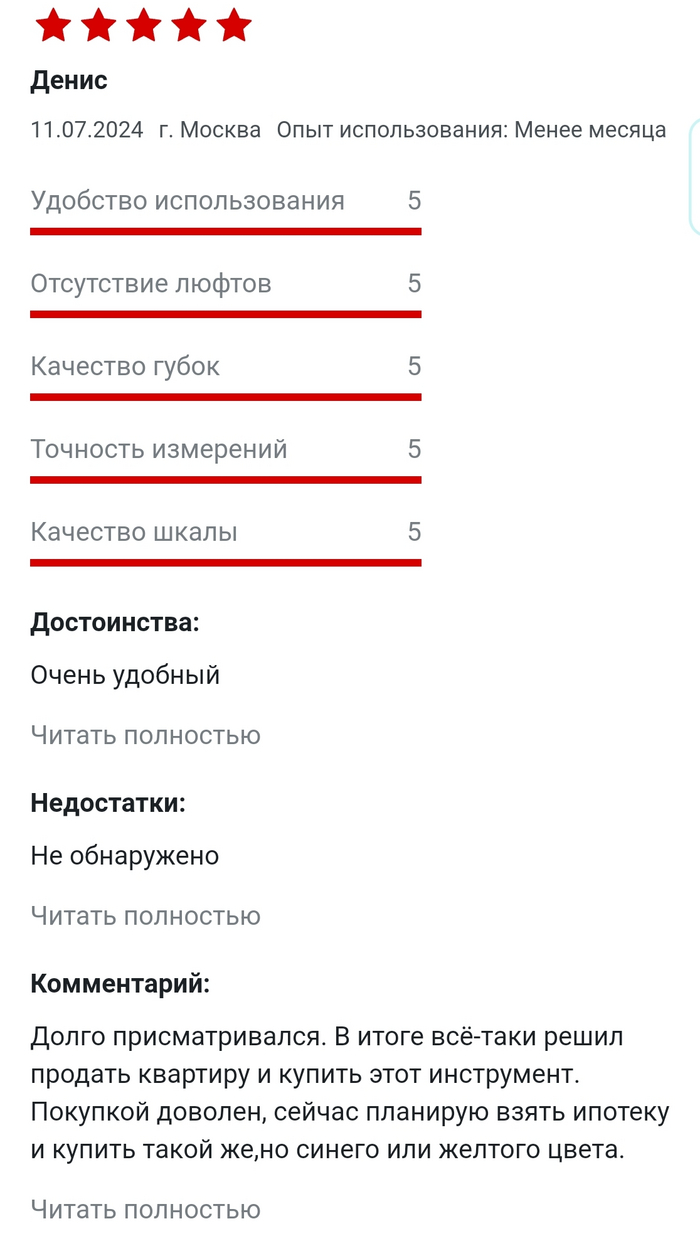Image resolution: width=700 pixels, height=1236 pixels.
Task: Click the red bar under "Отсутствие люфтов"
Action: click(x=225, y=314)
